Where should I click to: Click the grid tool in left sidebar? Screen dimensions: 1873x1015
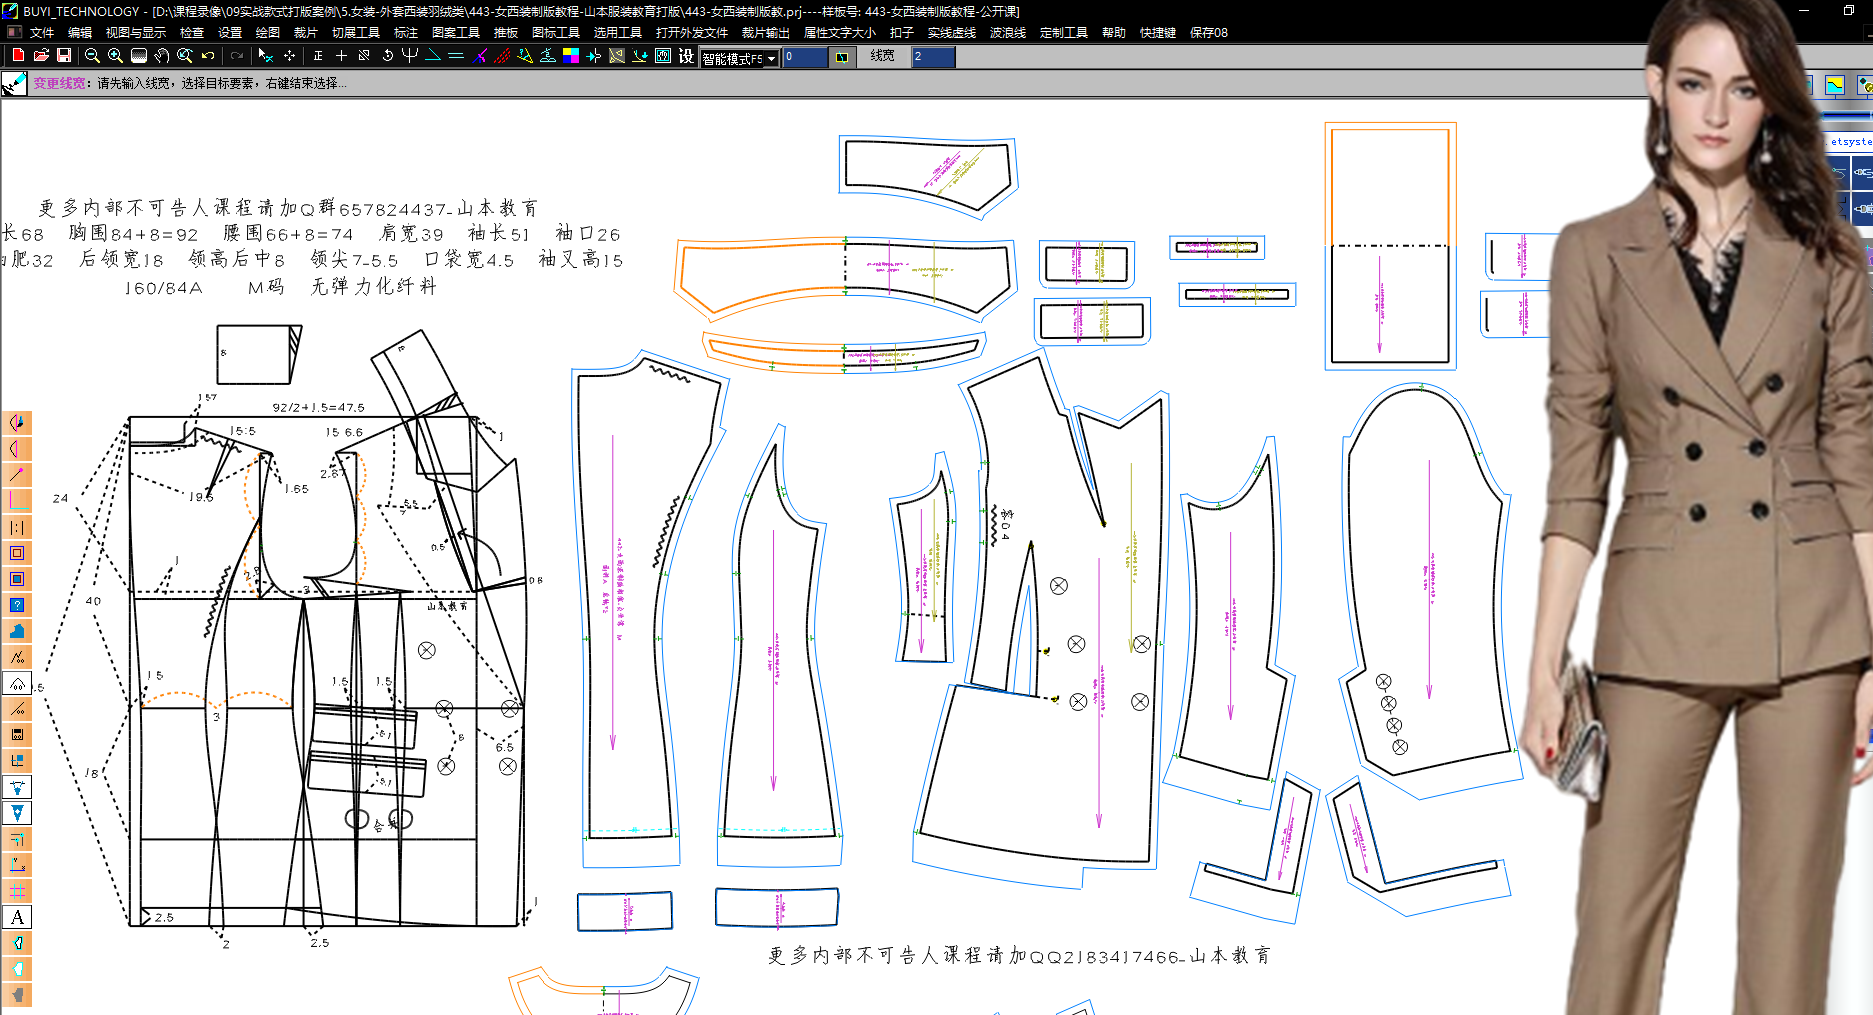(x=17, y=890)
